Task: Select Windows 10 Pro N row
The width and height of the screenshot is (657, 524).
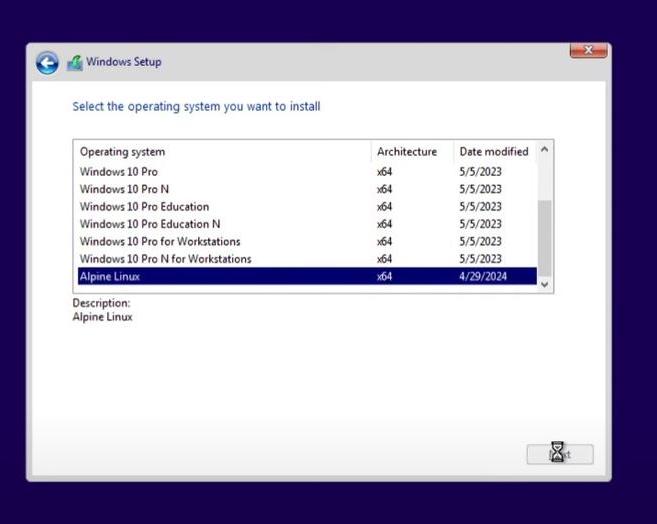Action: (307, 189)
